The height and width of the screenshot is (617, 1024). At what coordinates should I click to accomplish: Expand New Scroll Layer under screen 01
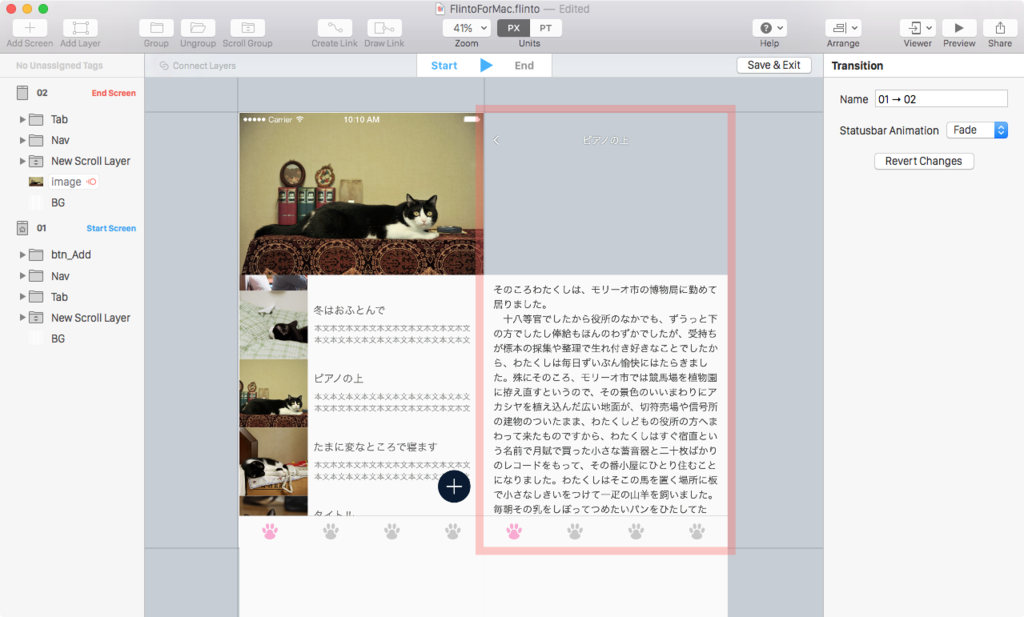pyautogui.click(x=22, y=318)
